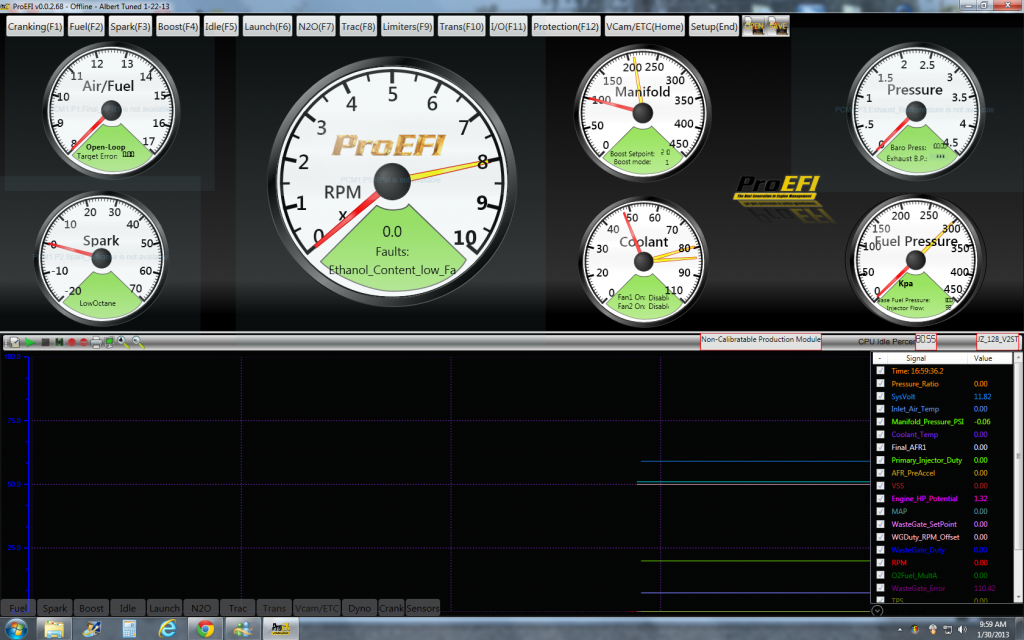Stop playback with the gray square button
1024x640 pixels.
(45, 342)
